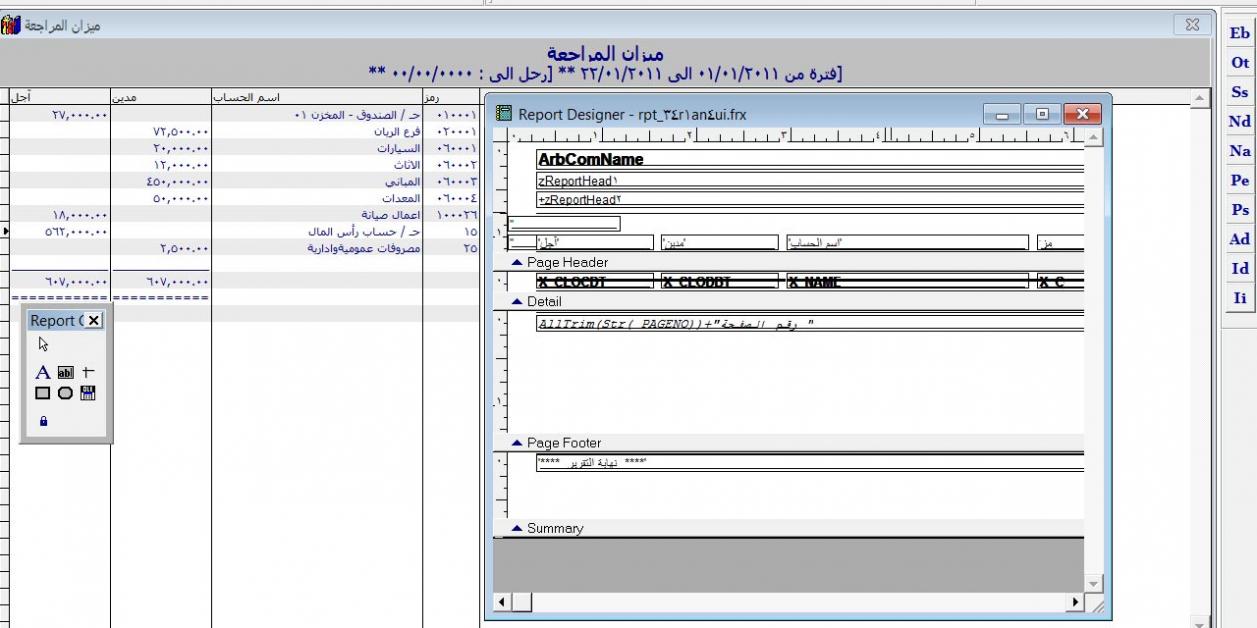Select the 'نهاية التقرير' label in Summary band
This screenshot has width=1257, height=628.
pos(811,464)
